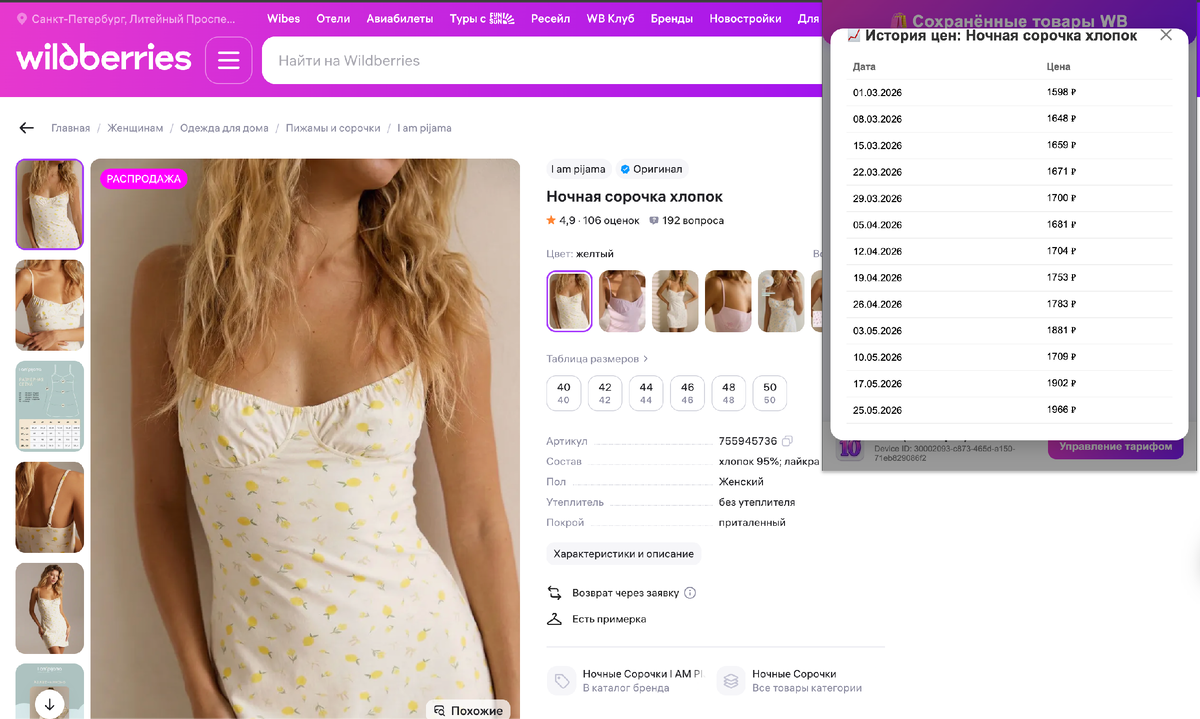Open the I am pijama brand chip
The width and height of the screenshot is (1200, 719).
pos(578,169)
